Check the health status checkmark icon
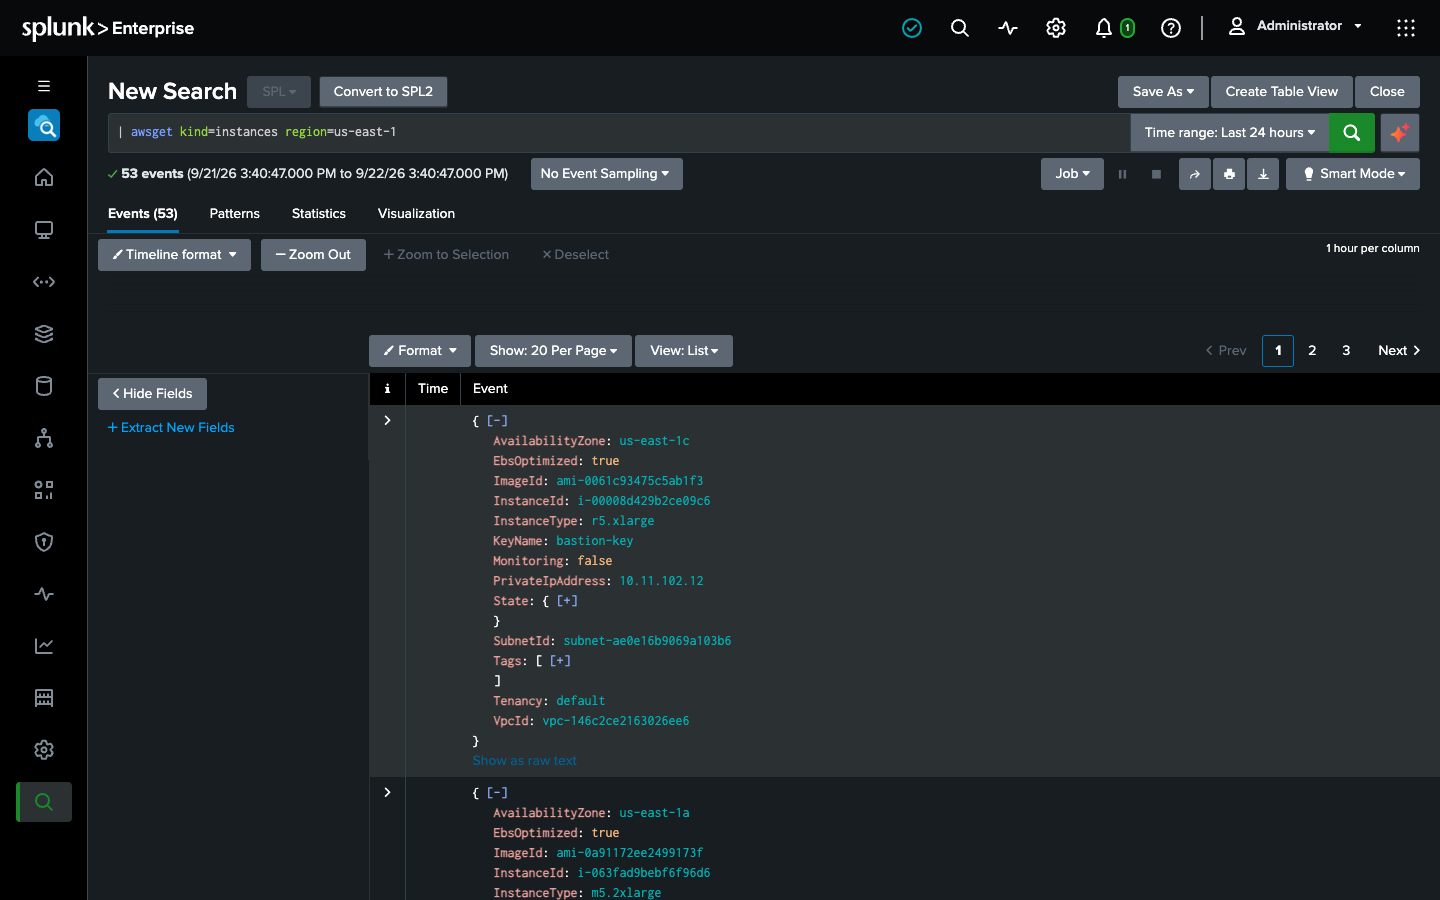The height and width of the screenshot is (900, 1440). pos(912,28)
